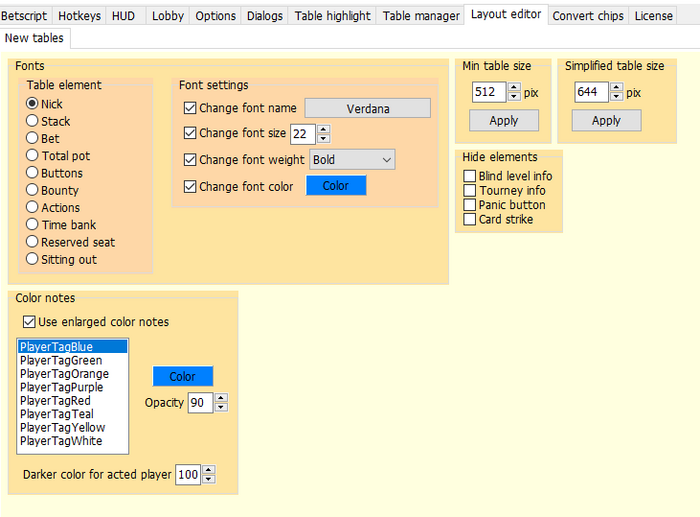
Task: Click the min table size input field
Action: coord(489,92)
